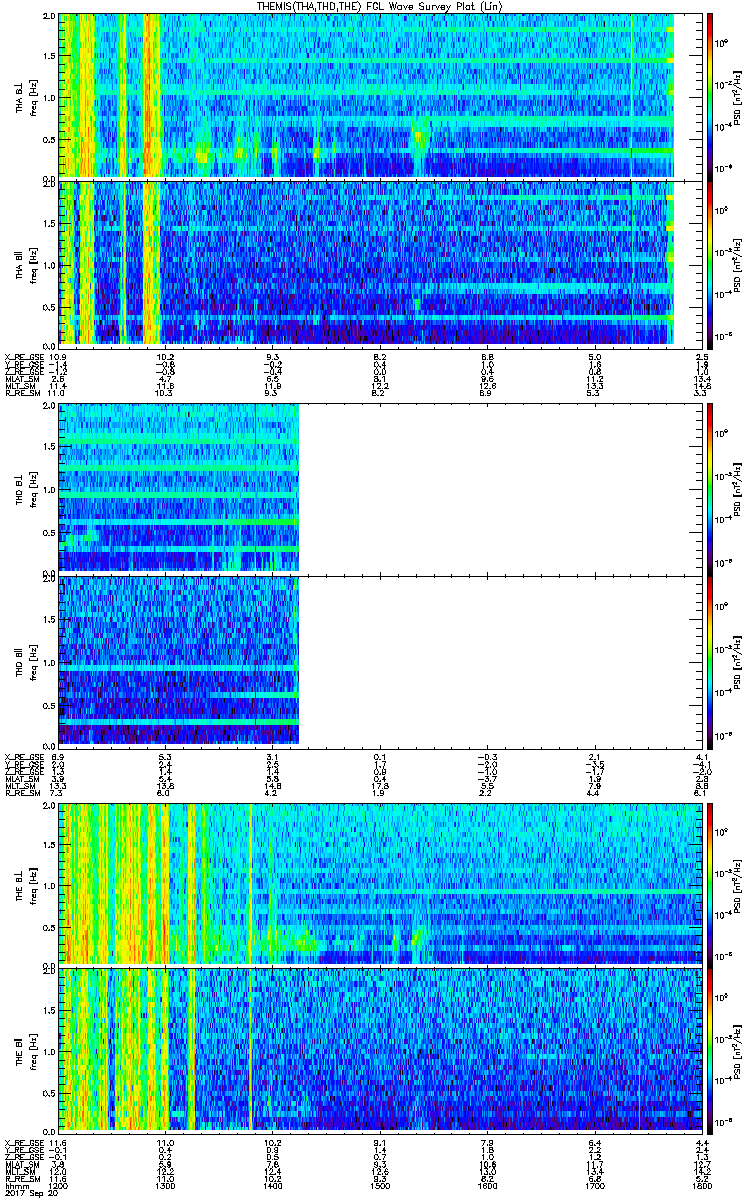
Task: Click the PSD color bar beside THA B⊥
Action: point(711,97)
